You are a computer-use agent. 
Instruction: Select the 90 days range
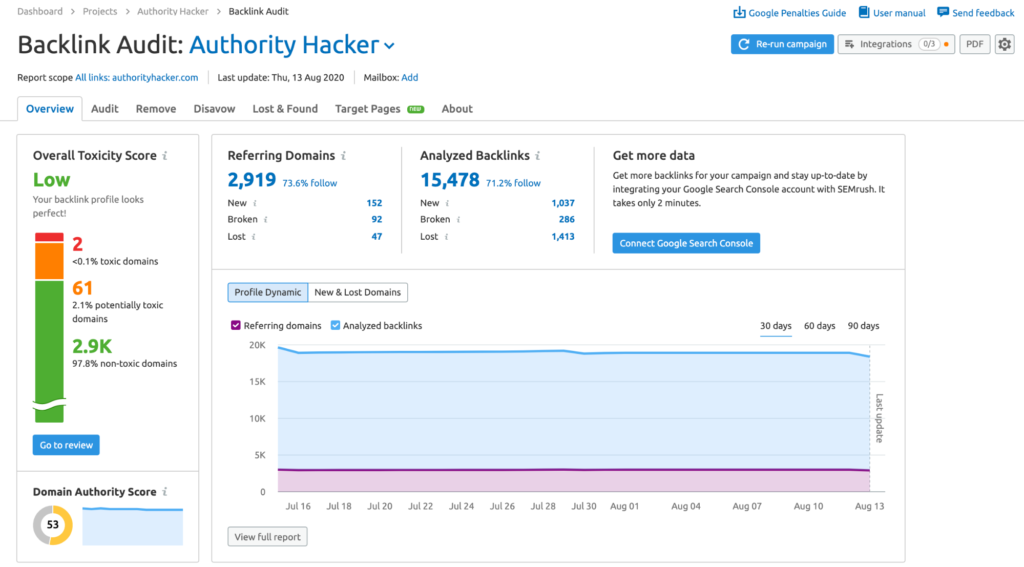click(863, 326)
